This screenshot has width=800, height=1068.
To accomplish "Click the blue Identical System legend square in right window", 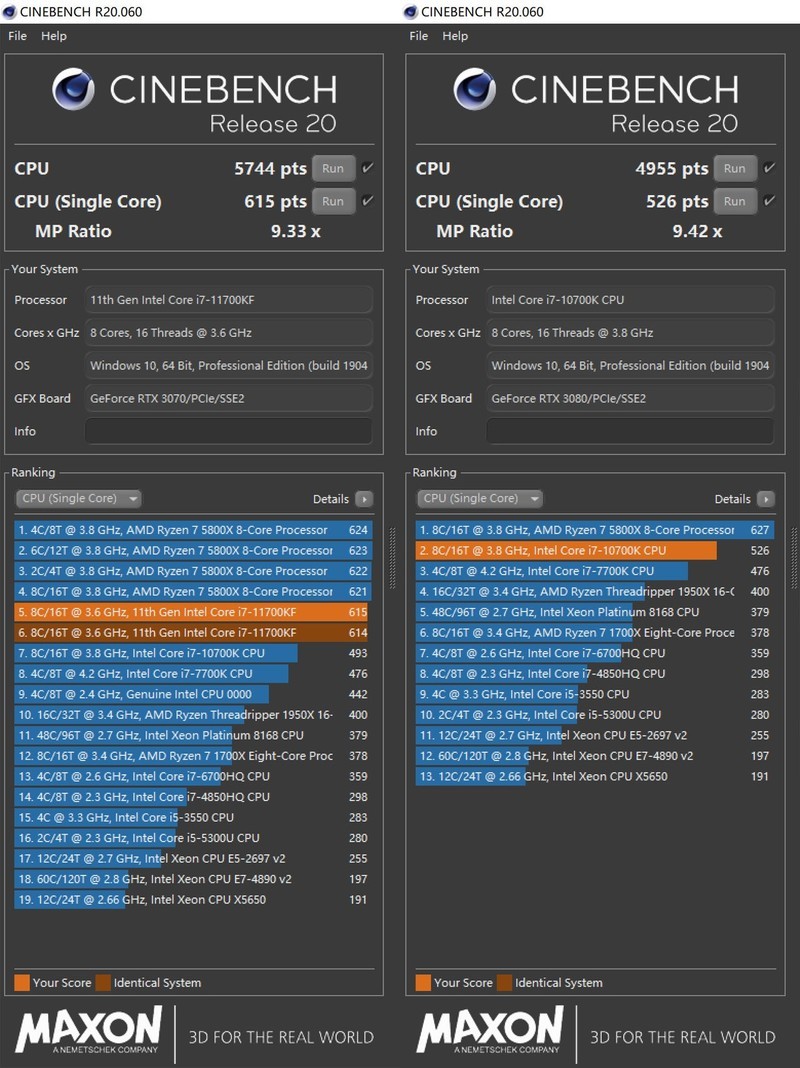I will [x=503, y=983].
